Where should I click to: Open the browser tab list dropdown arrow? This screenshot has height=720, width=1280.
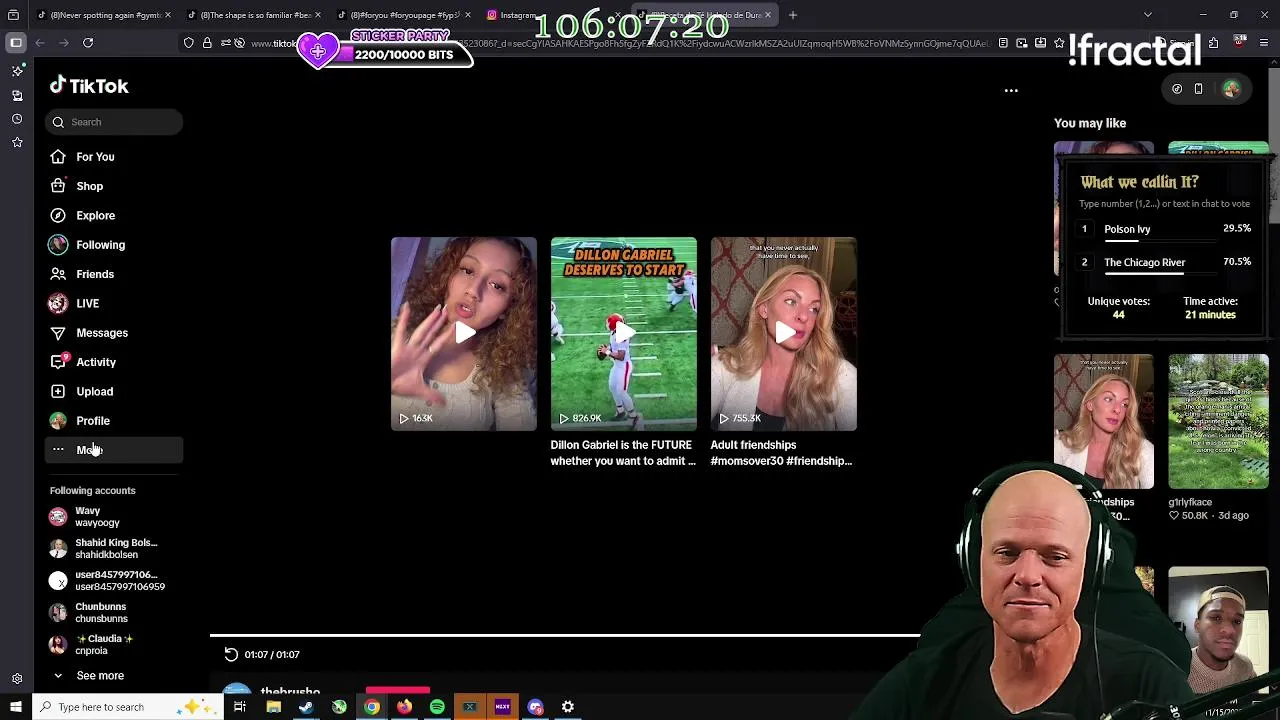point(1147,15)
